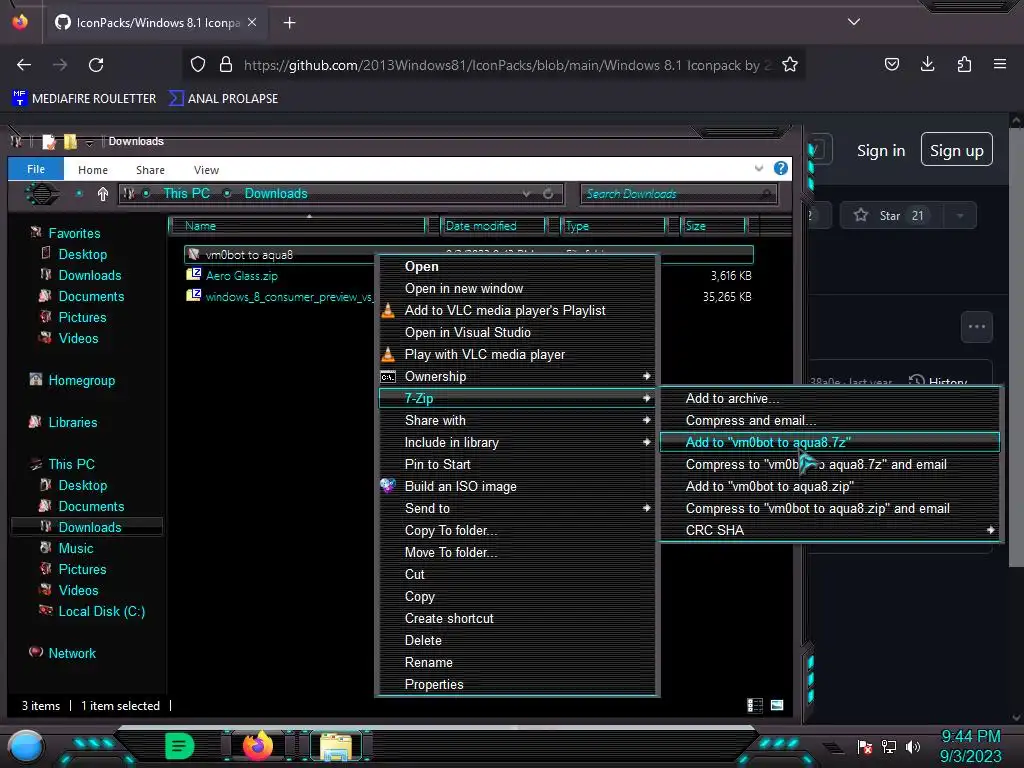Expand the CRC SHA submenu
The width and height of the screenshot is (1024, 768).
coord(830,530)
